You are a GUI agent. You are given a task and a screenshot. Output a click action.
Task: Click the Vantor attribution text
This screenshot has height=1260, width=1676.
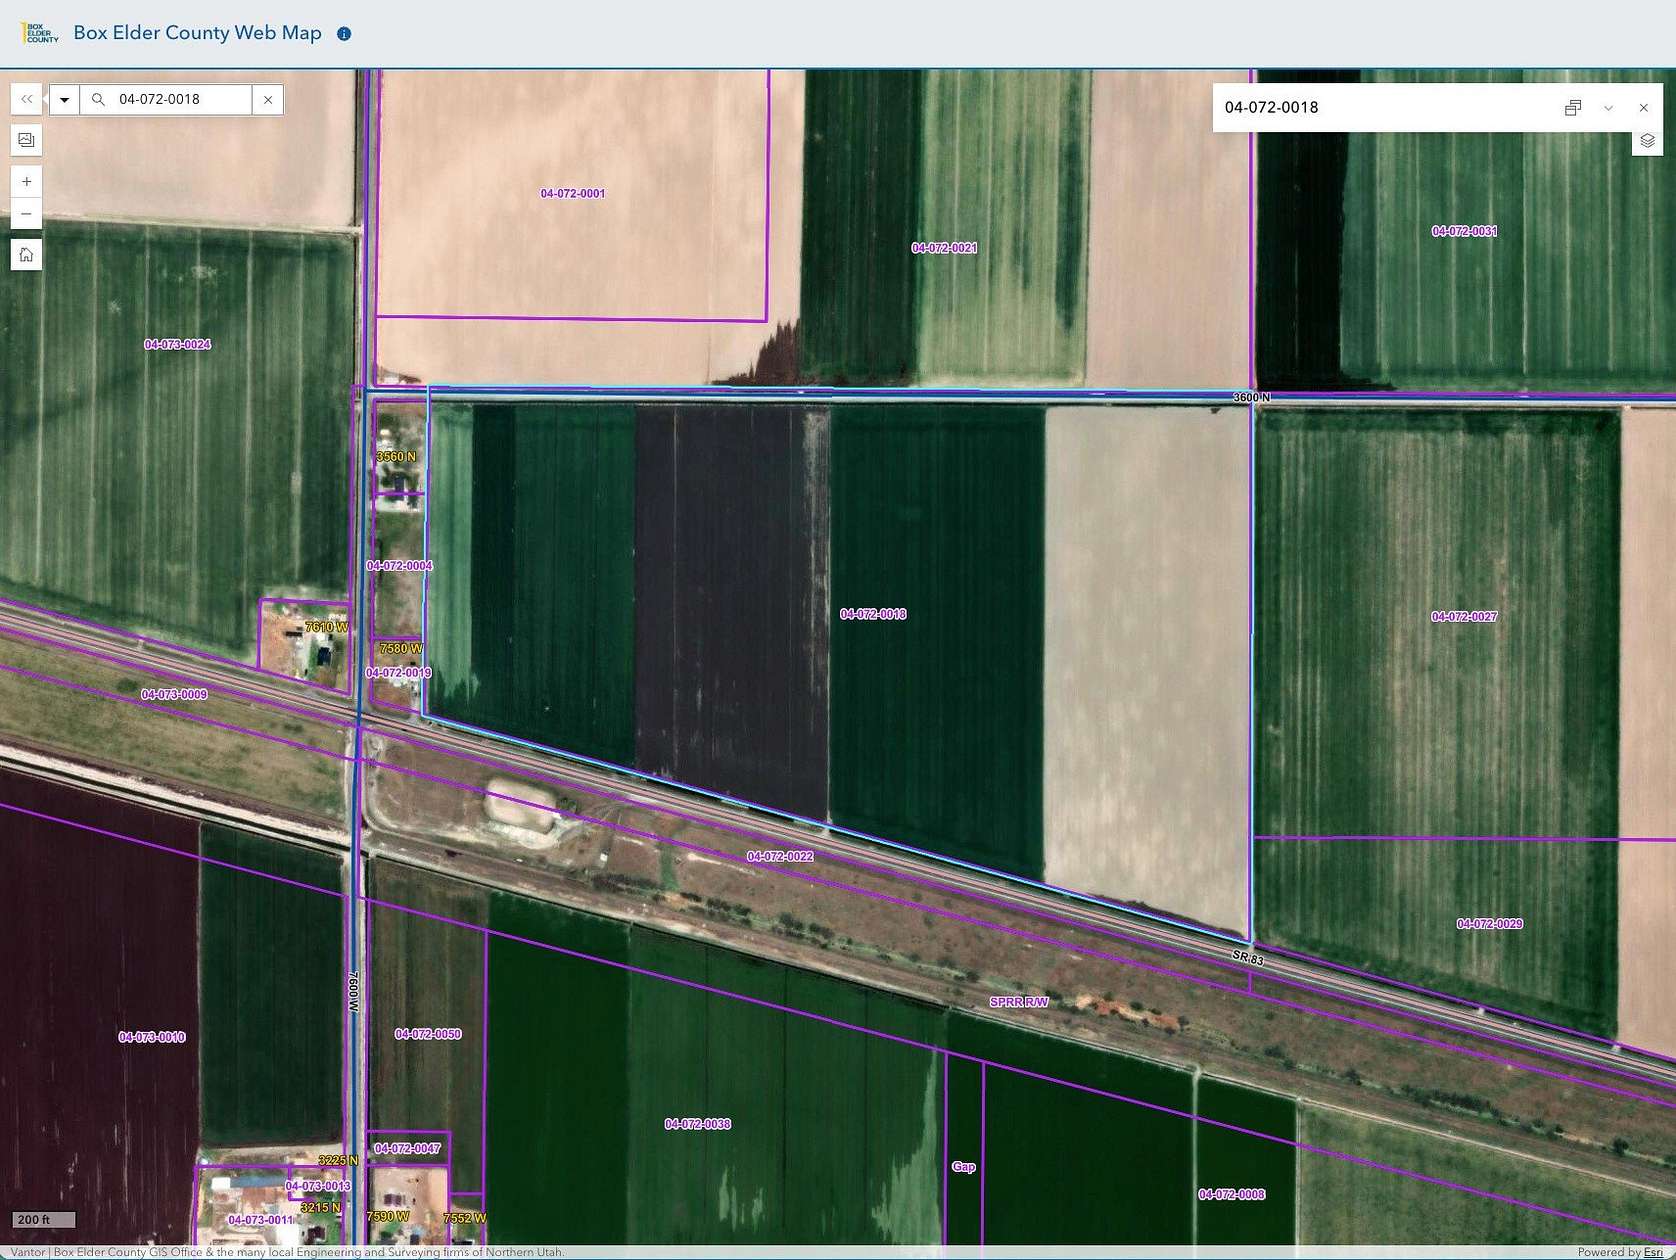coord(26,1251)
